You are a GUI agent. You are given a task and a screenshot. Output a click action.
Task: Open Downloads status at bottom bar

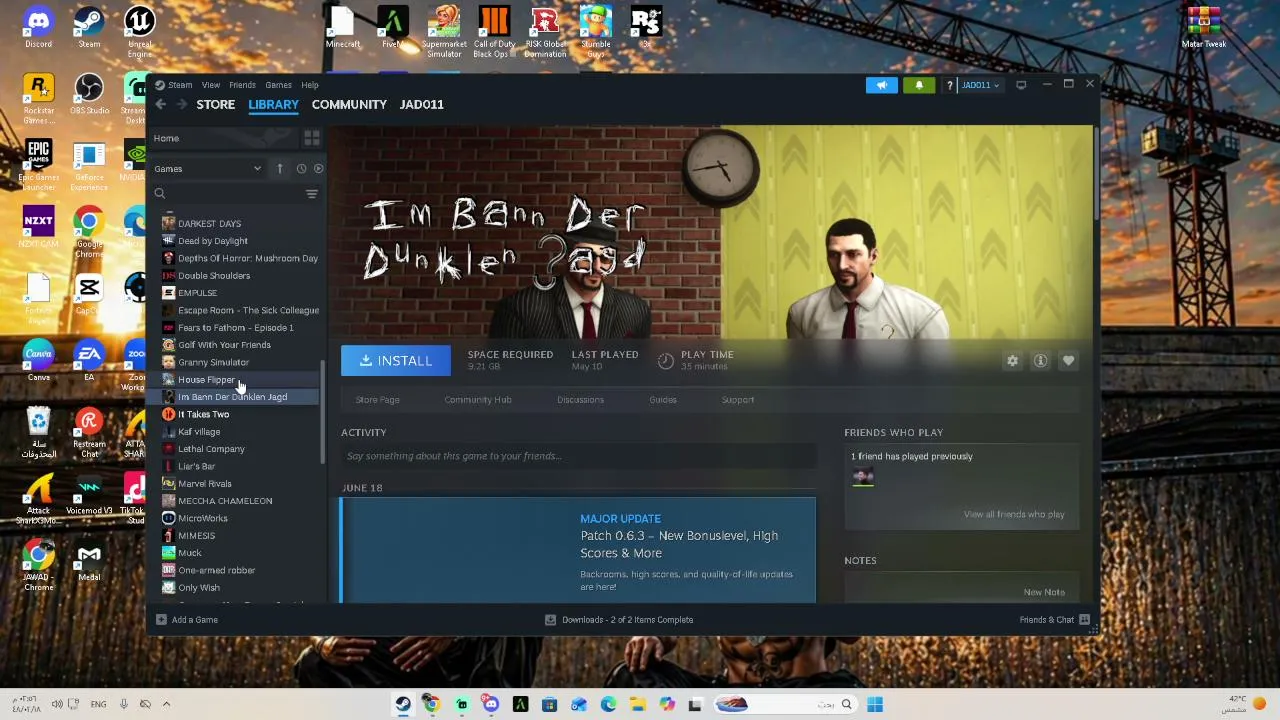(619, 620)
